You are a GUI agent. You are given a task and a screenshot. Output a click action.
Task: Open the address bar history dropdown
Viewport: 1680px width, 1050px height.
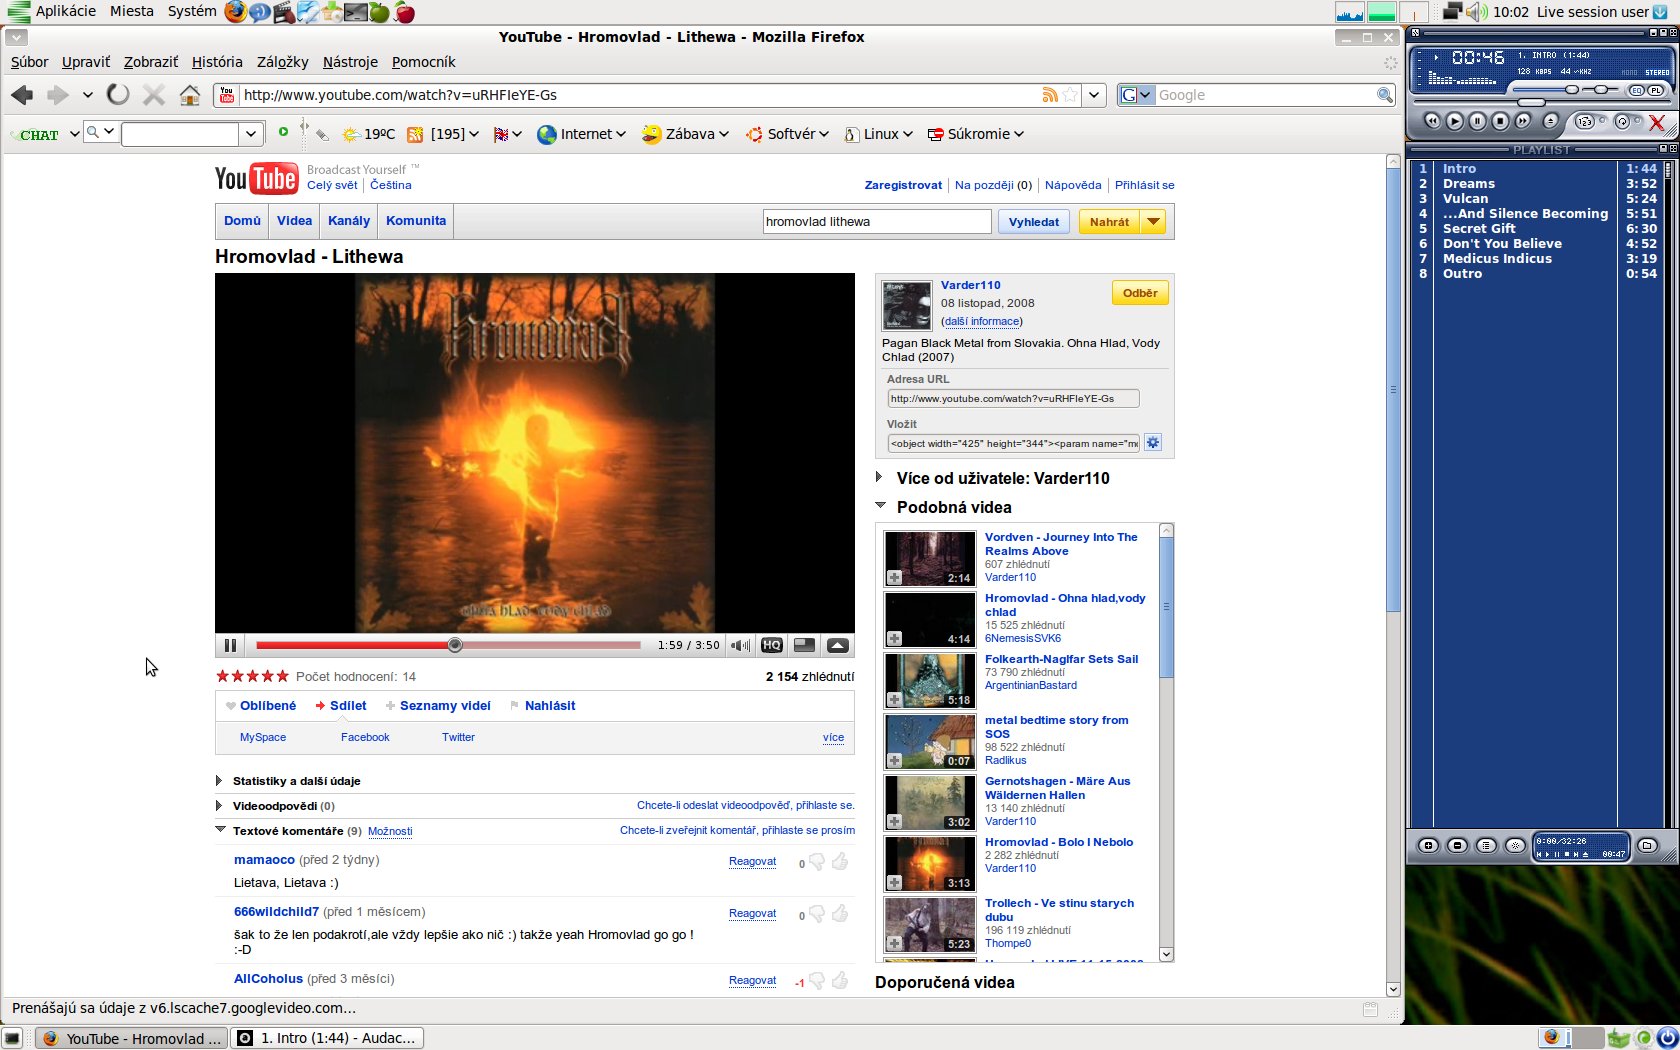pos(1094,95)
